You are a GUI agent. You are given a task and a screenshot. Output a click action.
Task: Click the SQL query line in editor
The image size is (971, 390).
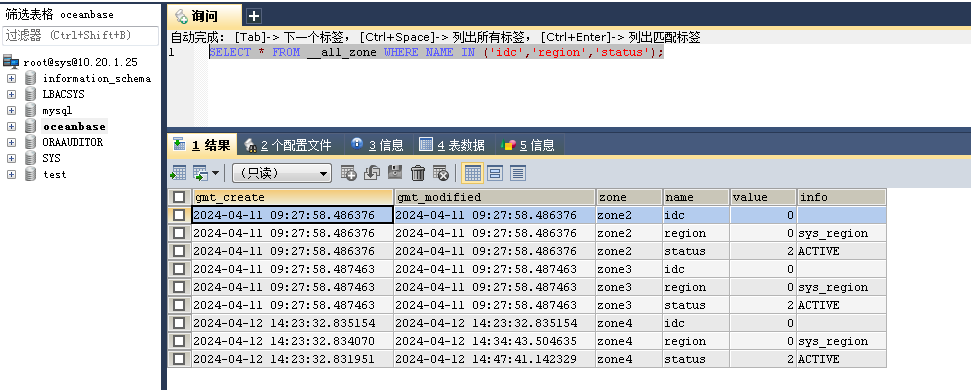437,53
